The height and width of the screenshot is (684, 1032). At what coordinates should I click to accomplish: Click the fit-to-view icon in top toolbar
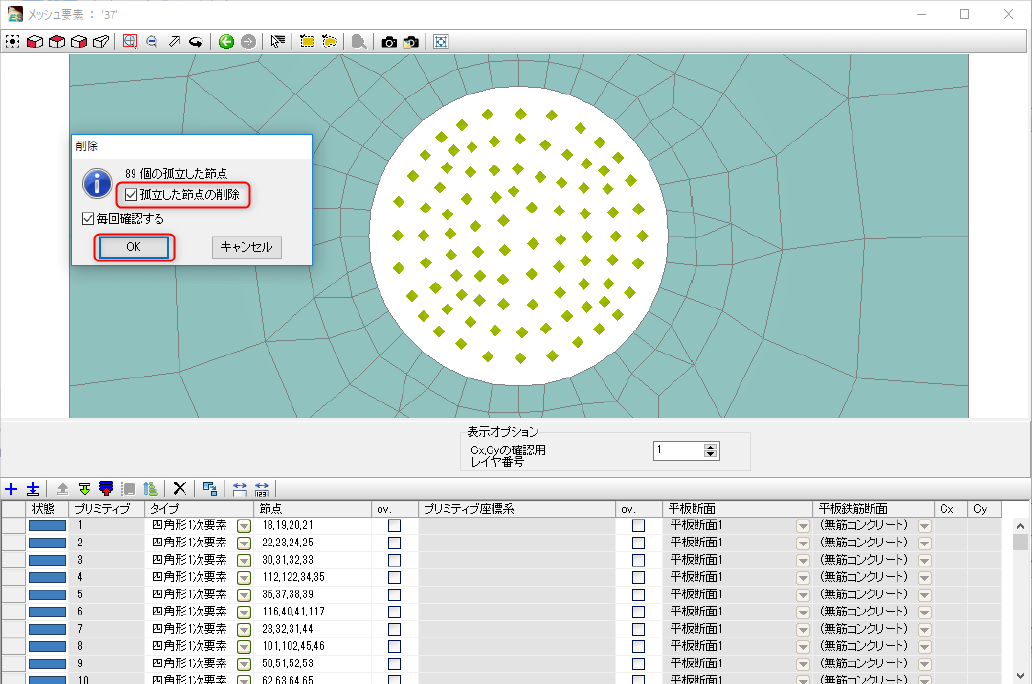pos(440,42)
